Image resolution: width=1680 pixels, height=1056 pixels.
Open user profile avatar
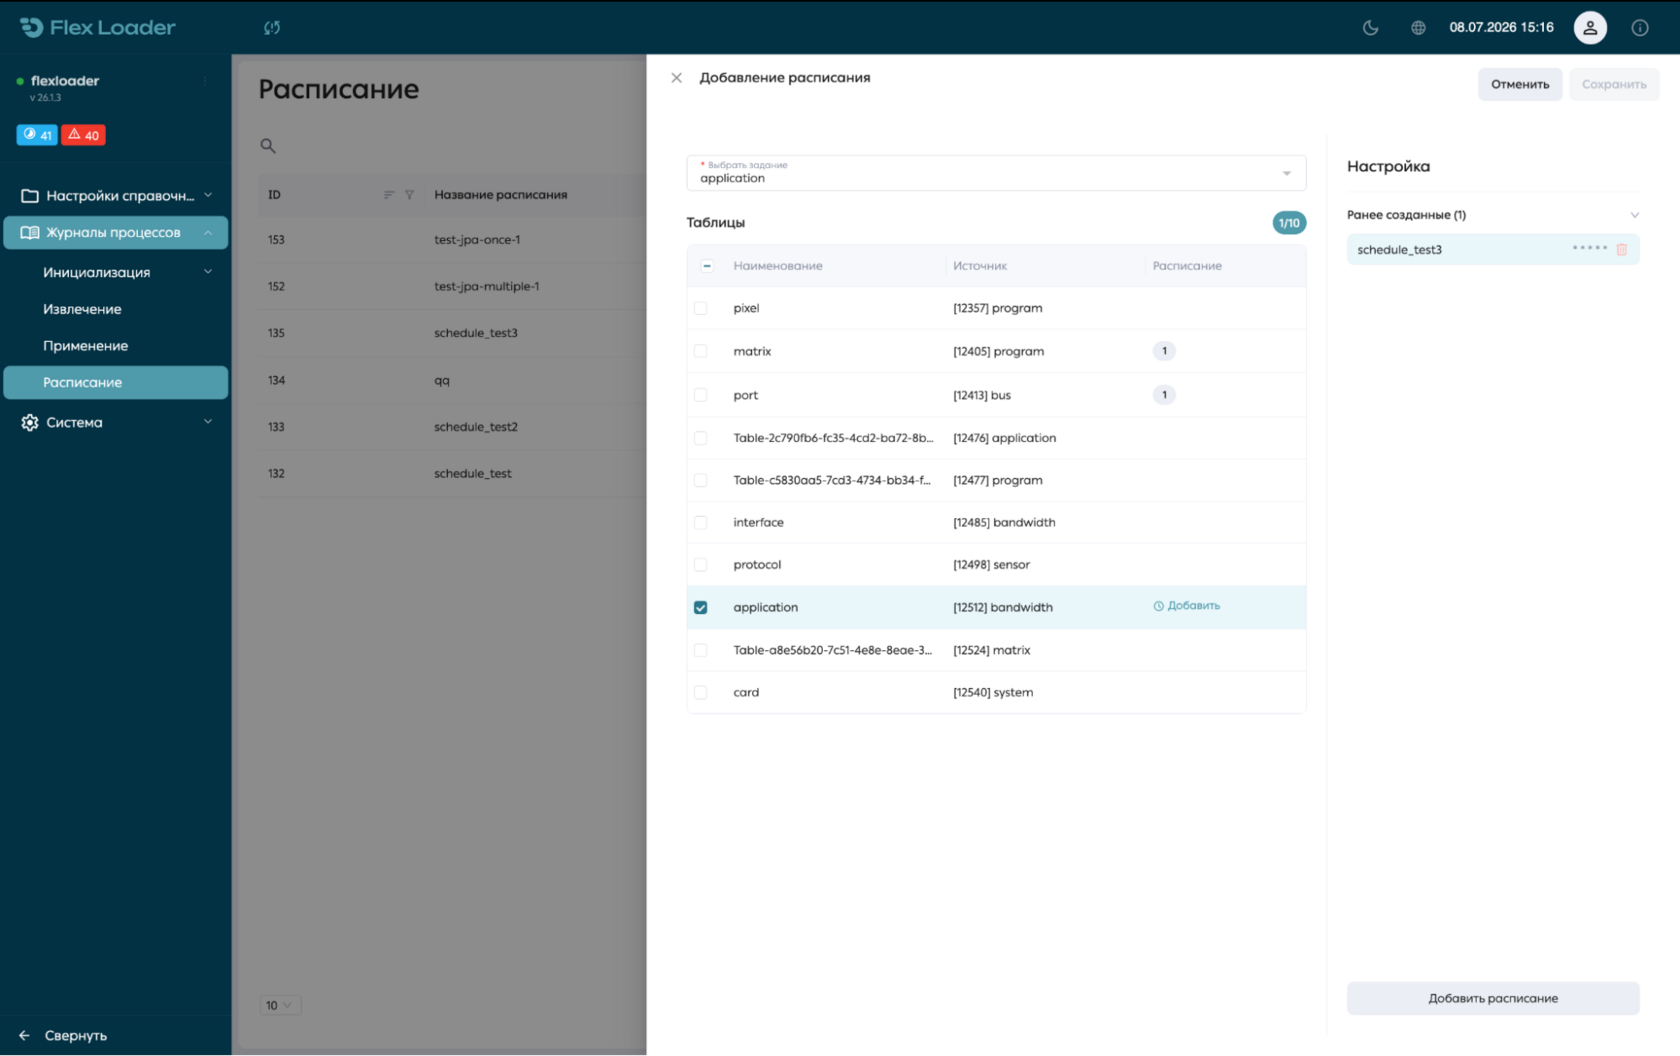coord(1590,28)
